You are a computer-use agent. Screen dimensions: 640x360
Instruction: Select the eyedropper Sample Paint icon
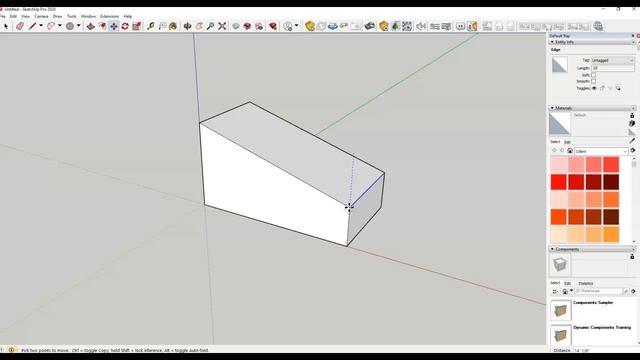[x=632, y=140]
